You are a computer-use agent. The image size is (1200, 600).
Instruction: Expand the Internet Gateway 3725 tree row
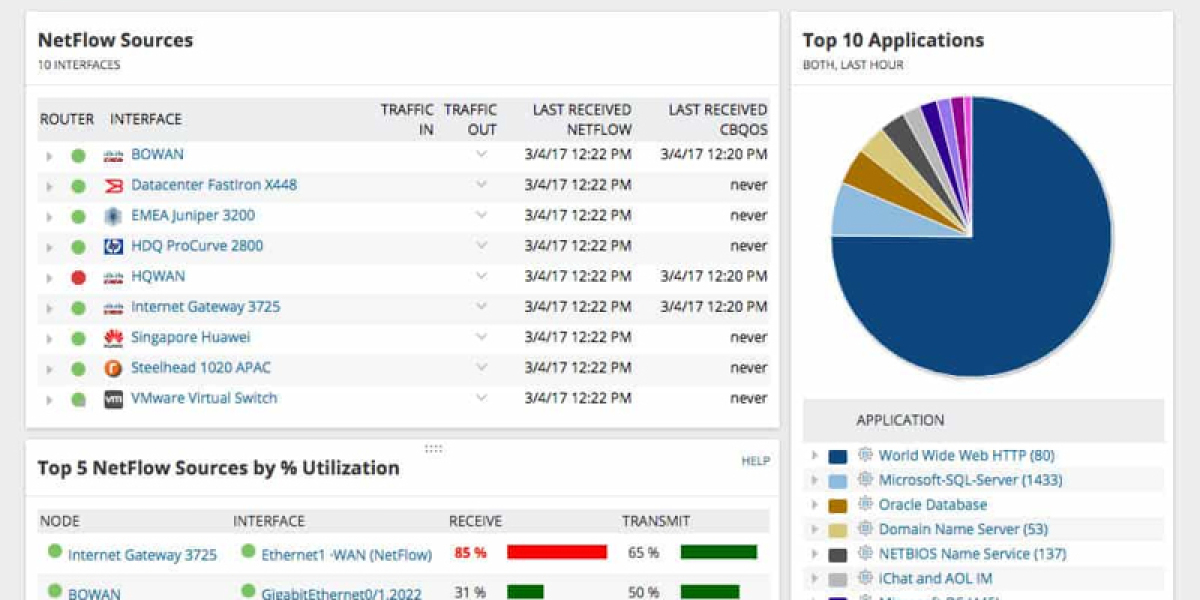pos(48,308)
